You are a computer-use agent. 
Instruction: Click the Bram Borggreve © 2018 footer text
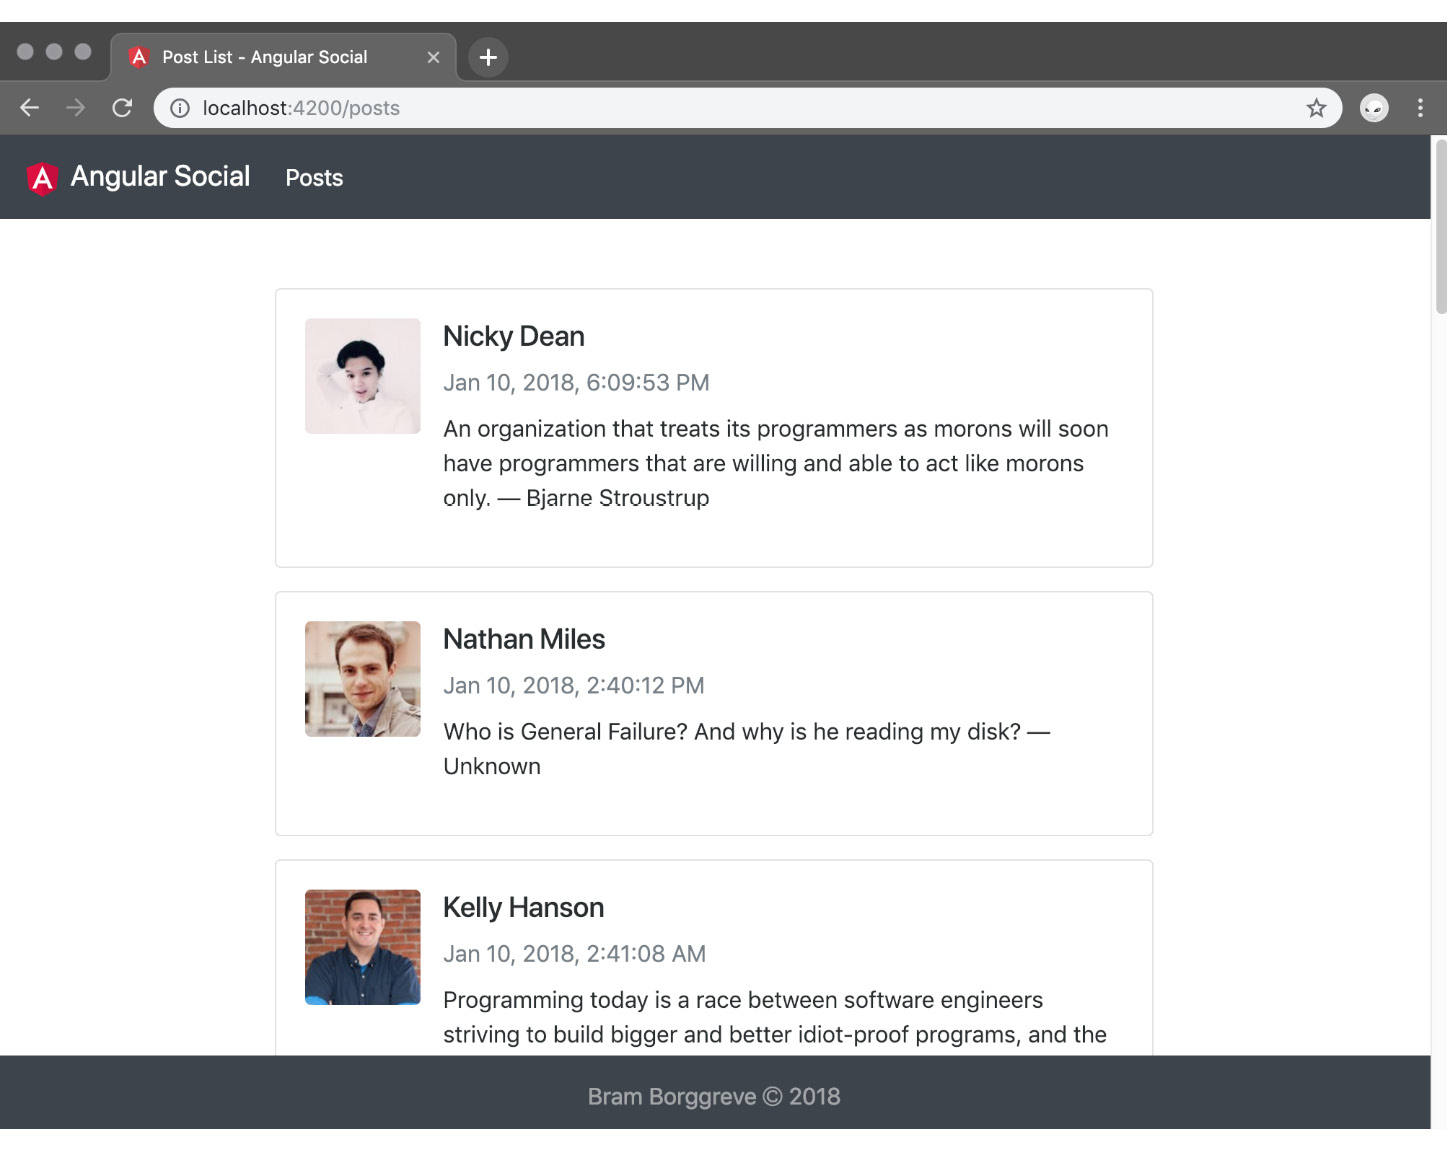click(x=714, y=1097)
